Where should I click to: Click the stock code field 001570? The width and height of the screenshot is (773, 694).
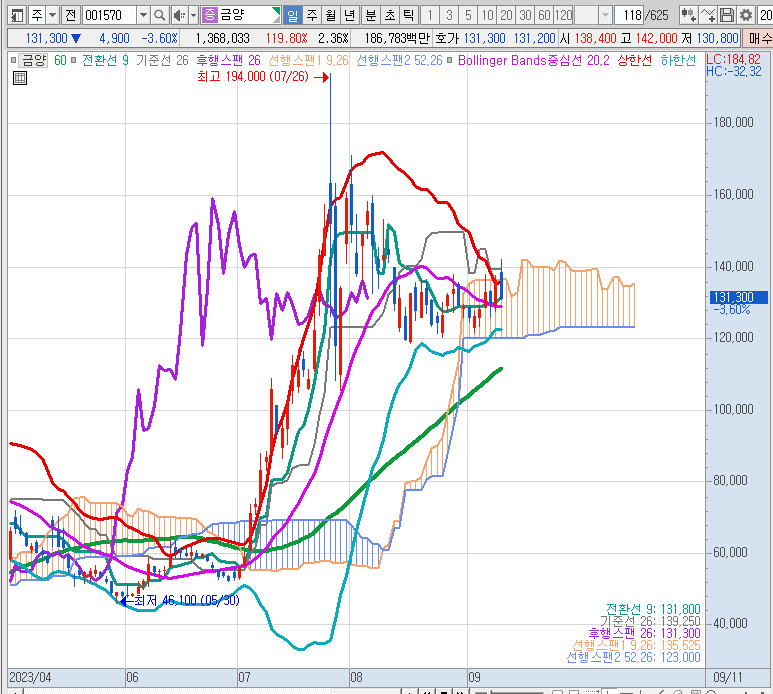click(x=108, y=16)
